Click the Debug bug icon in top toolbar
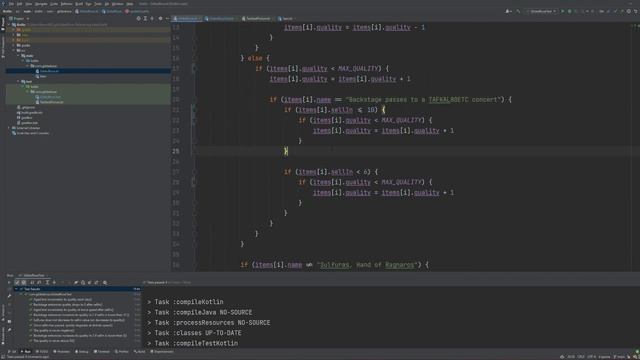This screenshot has width=640, height=360. [569, 11]
